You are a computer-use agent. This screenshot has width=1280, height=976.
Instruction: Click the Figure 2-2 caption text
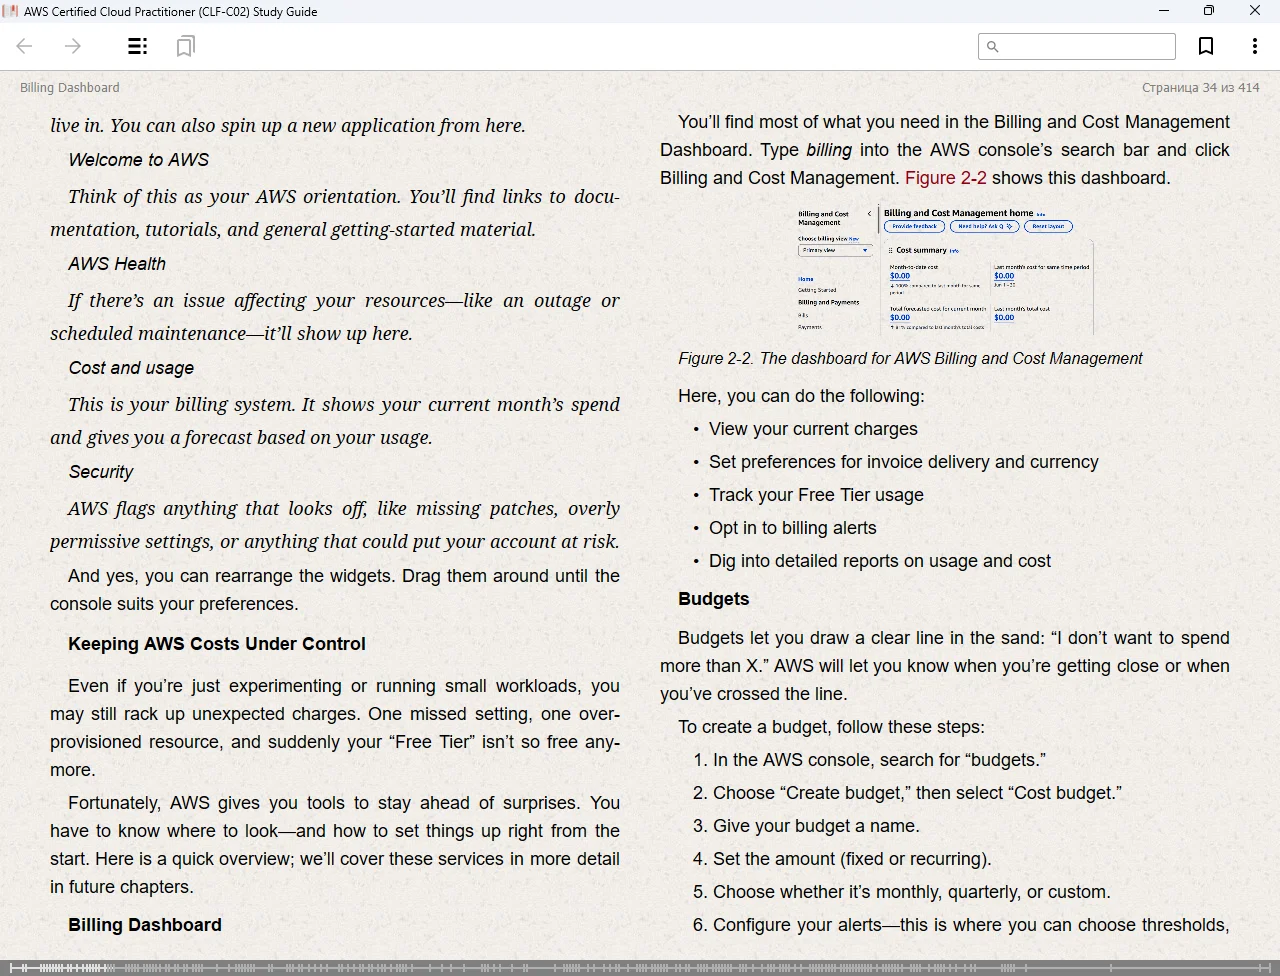pyautogui.click(x=910, y=359)
